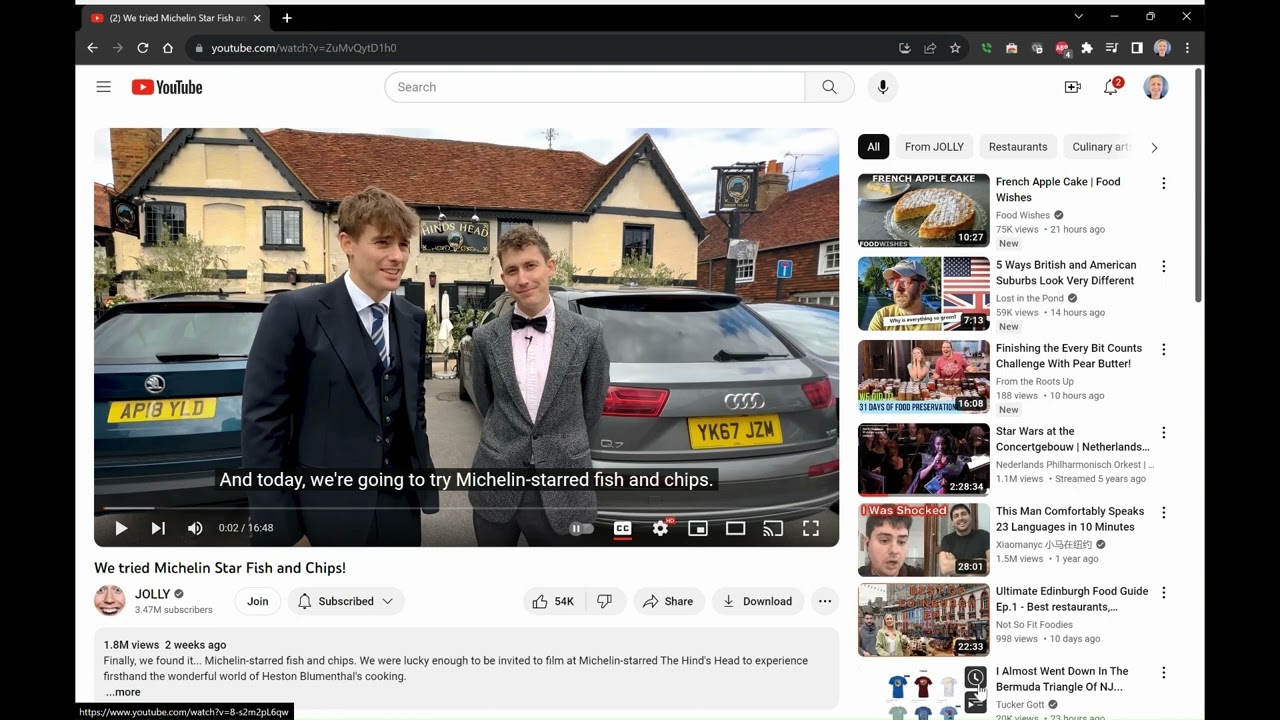Share this page from address bar

click(930, 48)
